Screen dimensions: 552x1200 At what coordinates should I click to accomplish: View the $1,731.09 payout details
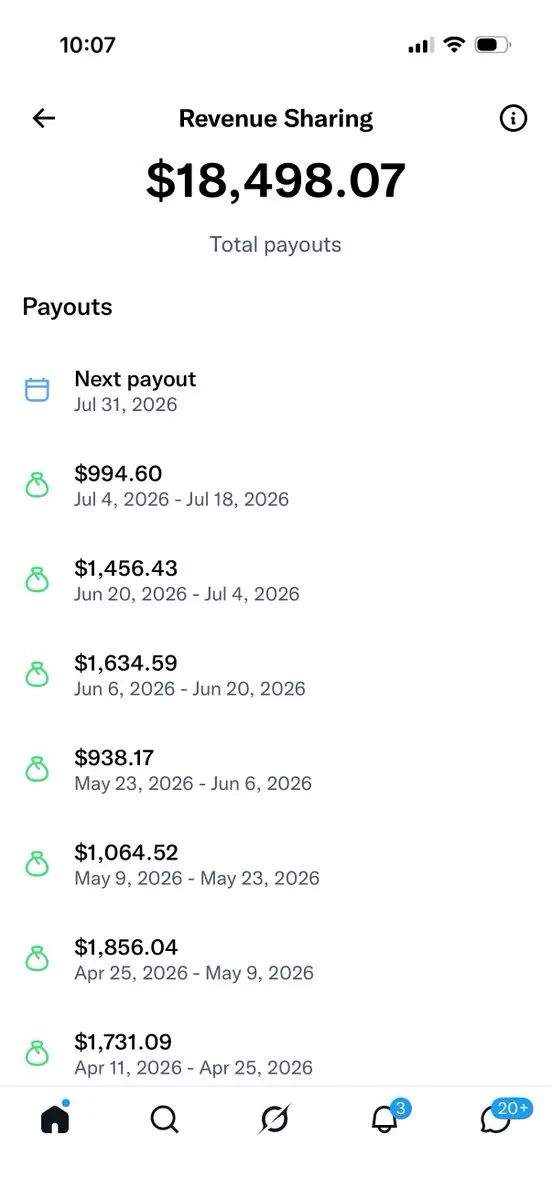276,1054
